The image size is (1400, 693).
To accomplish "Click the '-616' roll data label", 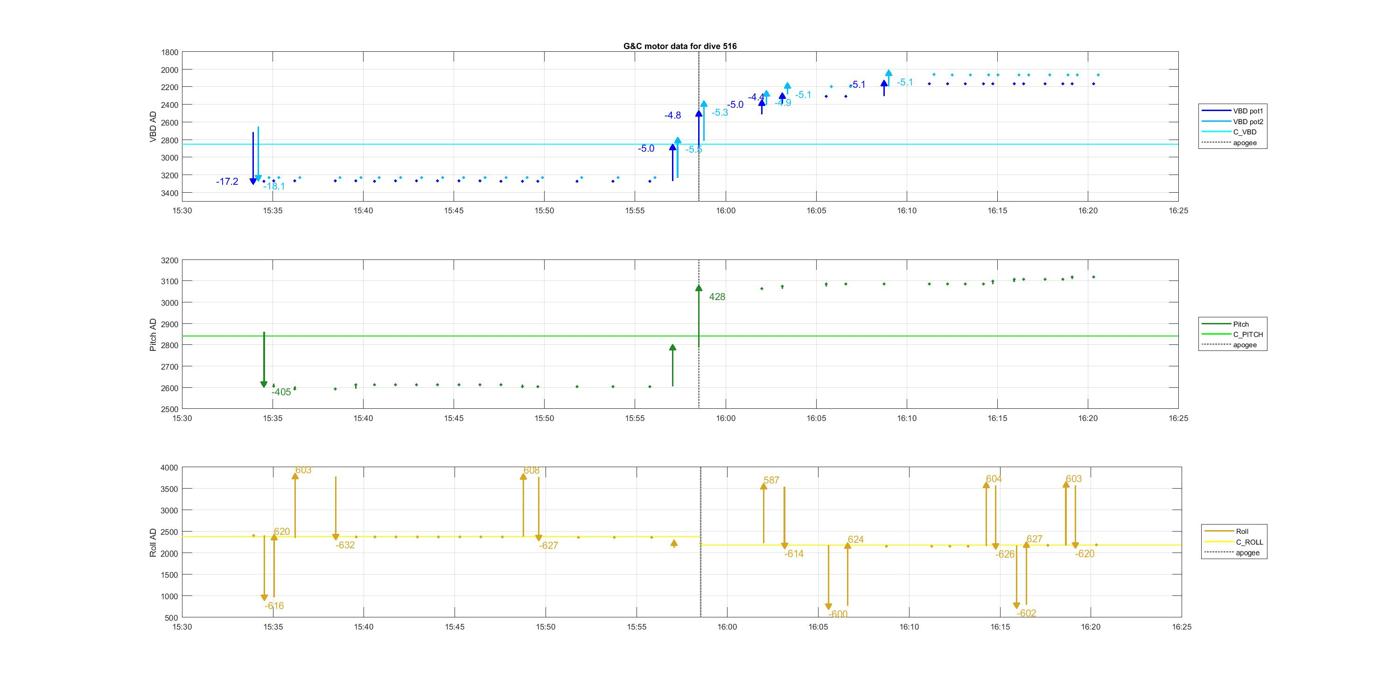I will coord(274,606).
